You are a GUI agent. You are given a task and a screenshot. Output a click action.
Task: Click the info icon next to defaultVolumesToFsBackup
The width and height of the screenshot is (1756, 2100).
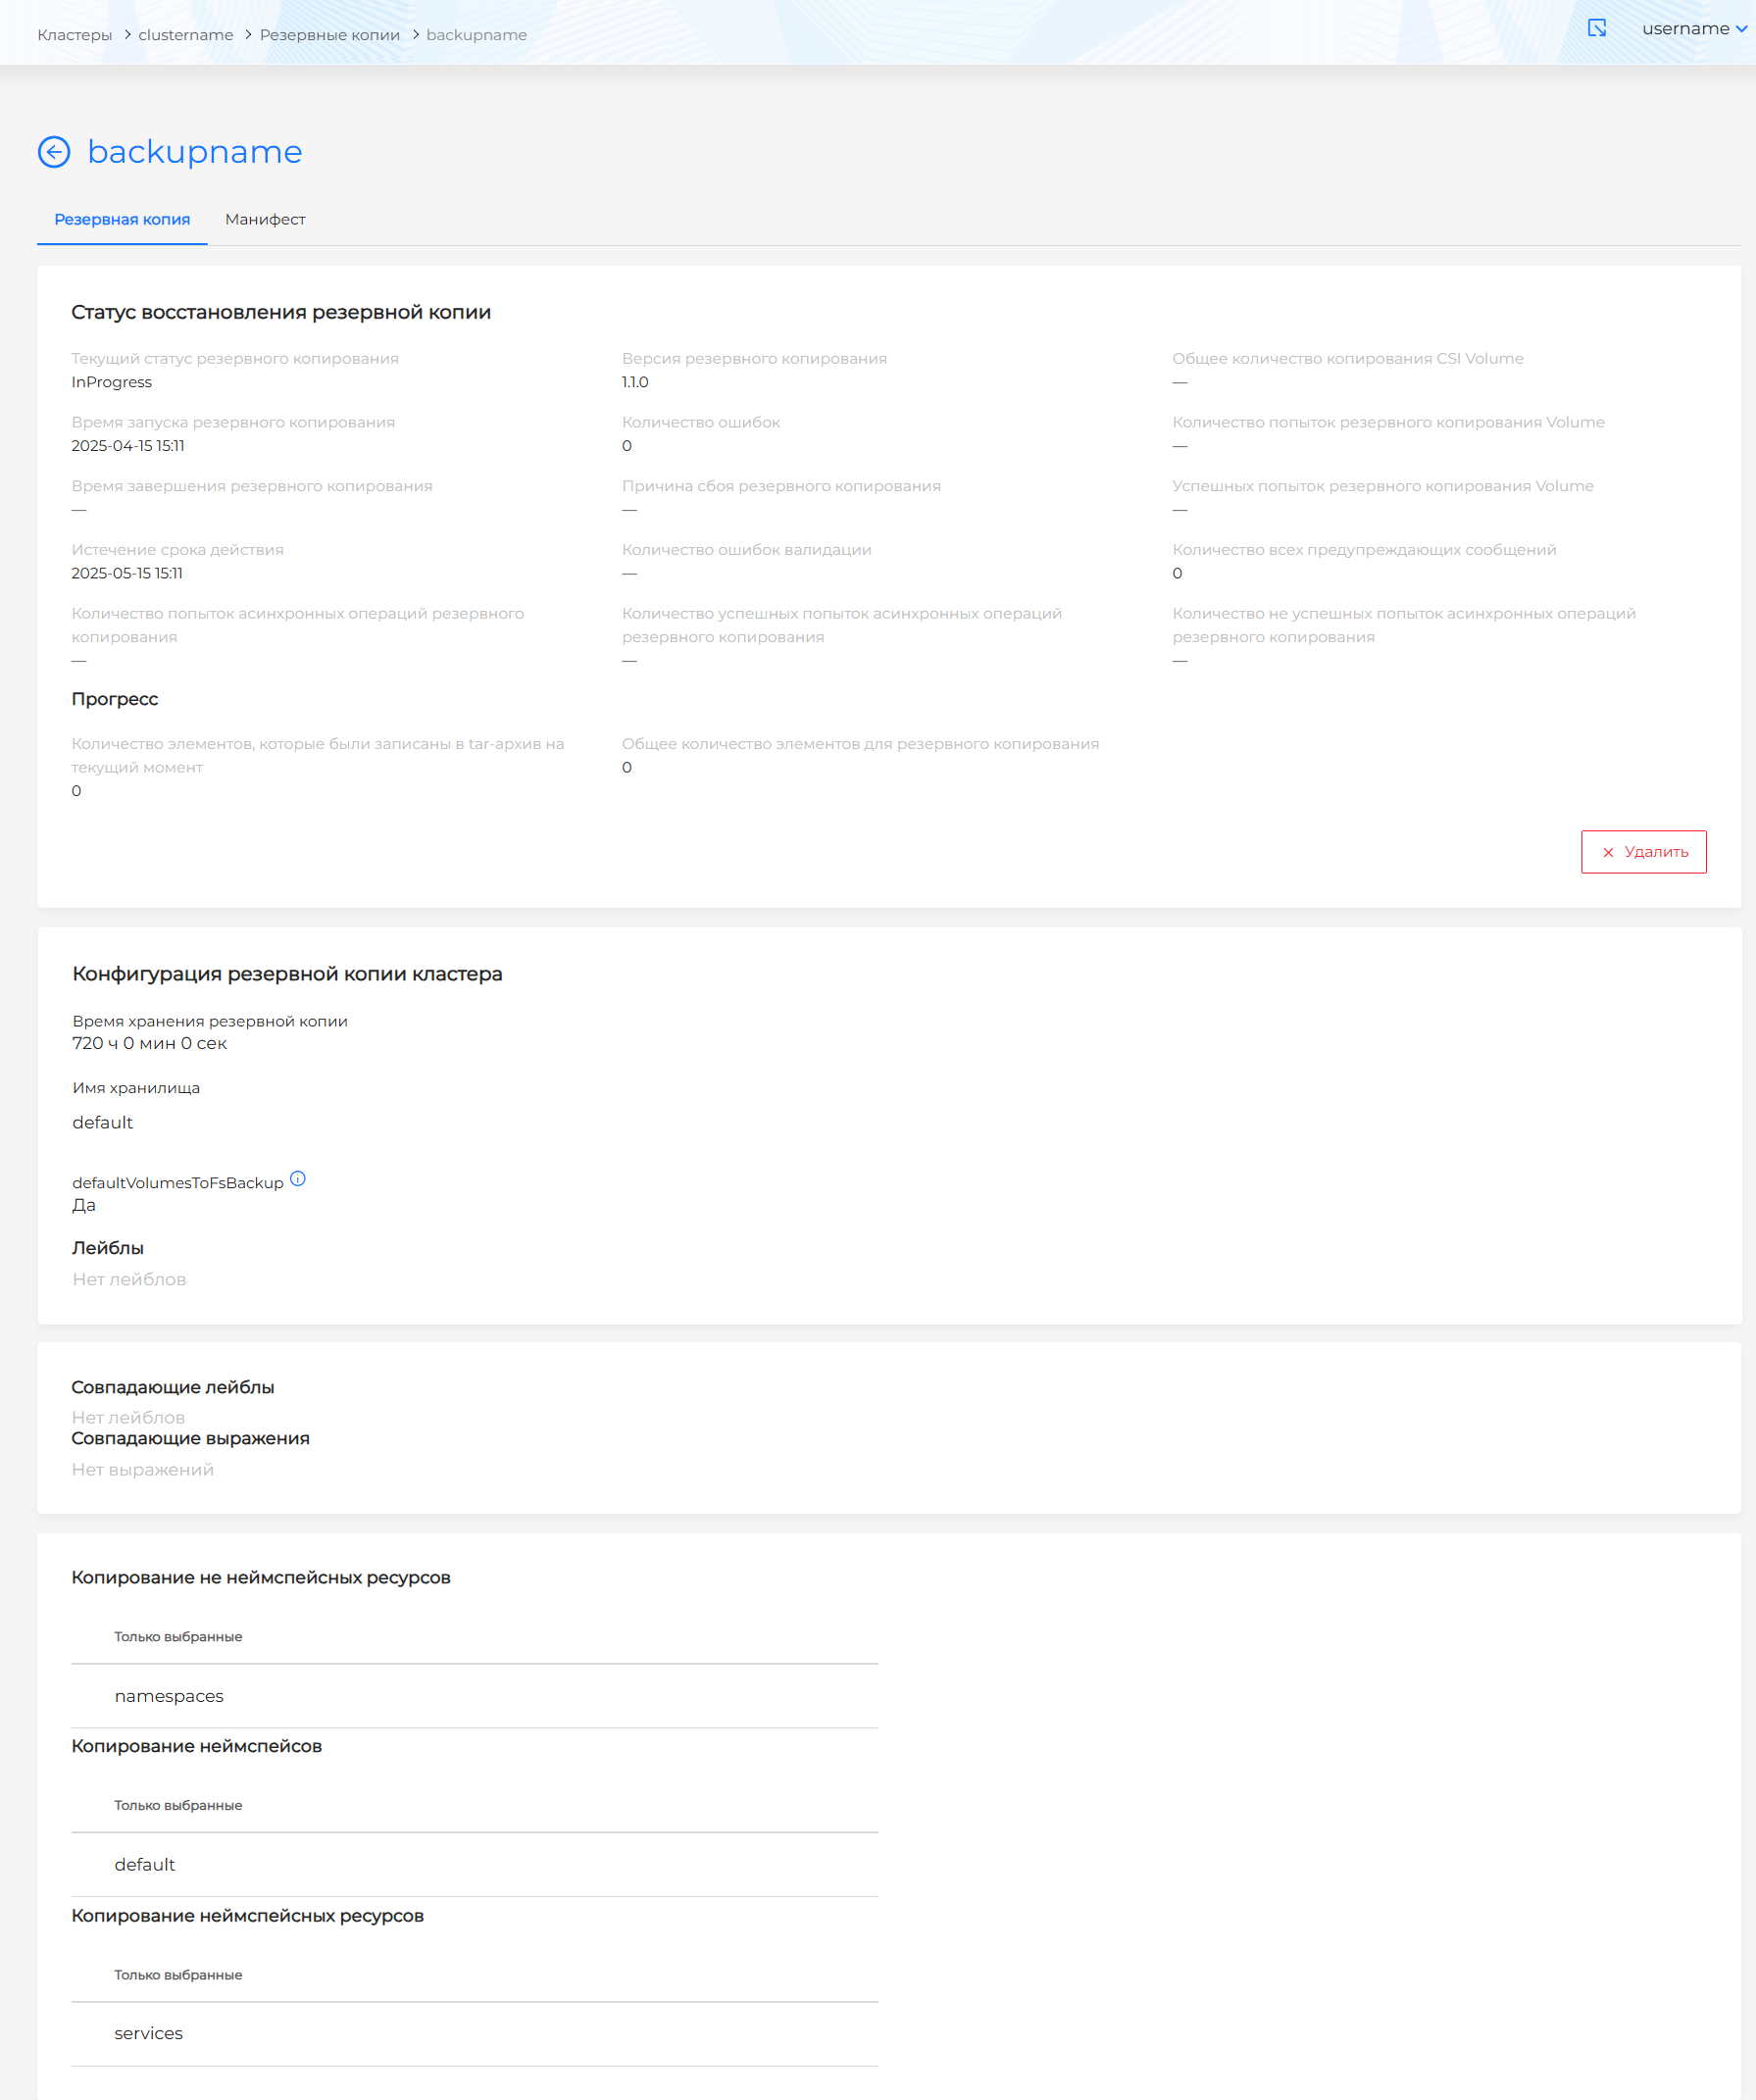pyautogui.click(x=298, y=1179)
